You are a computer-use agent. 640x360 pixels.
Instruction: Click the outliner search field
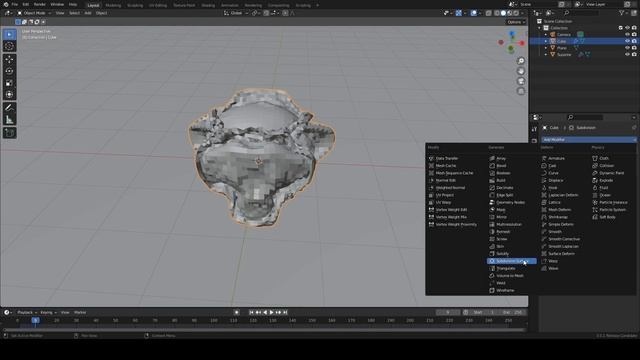581,13
